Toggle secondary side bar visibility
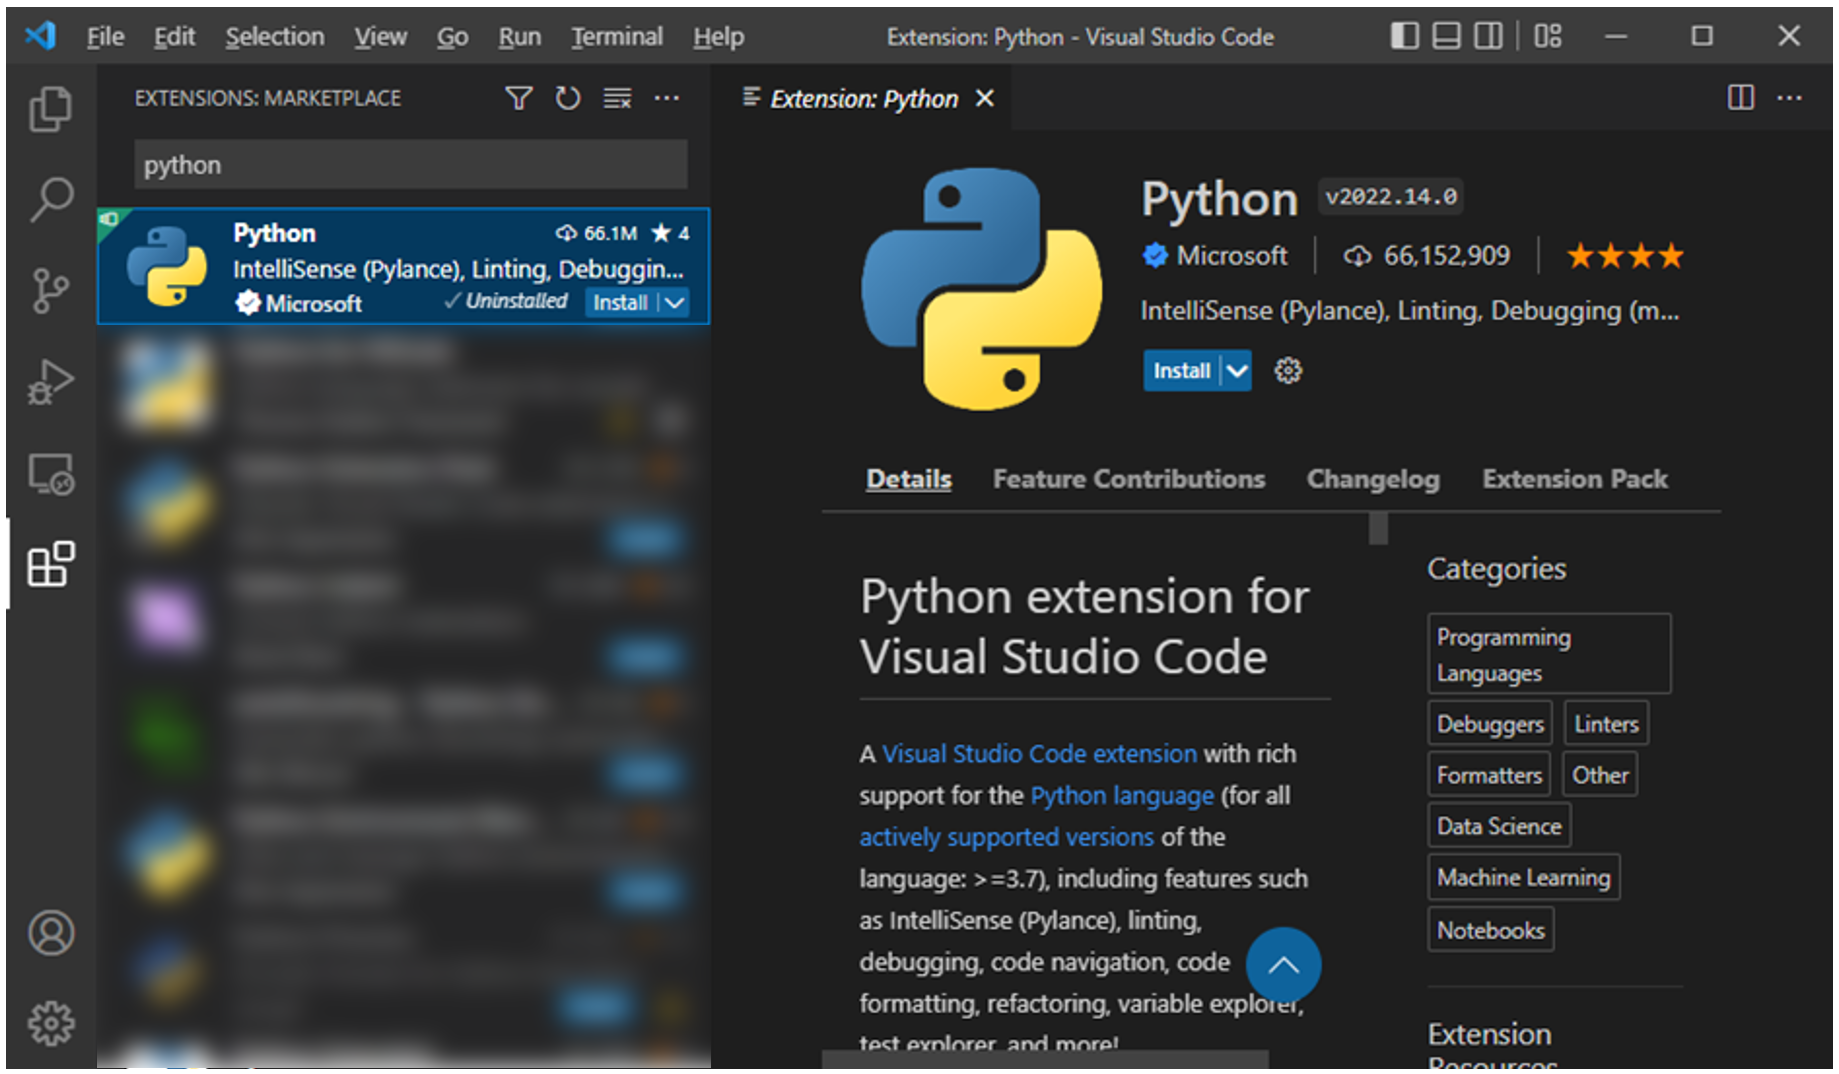The height and width of the screenshot is (1074, 1839). point(1488,37)
